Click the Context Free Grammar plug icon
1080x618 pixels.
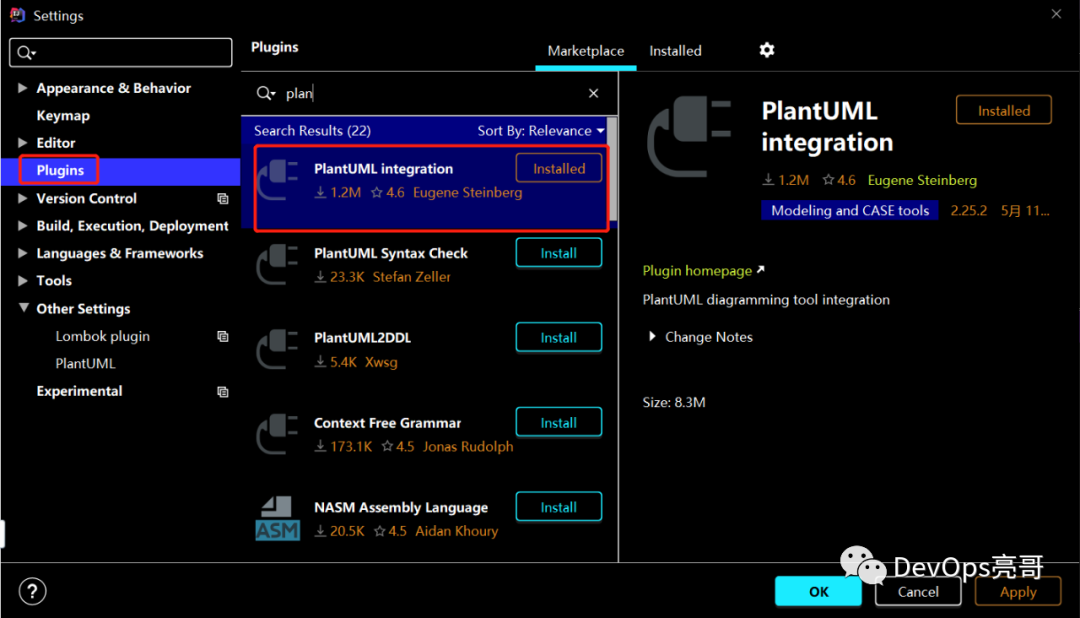tap(278, 433)
